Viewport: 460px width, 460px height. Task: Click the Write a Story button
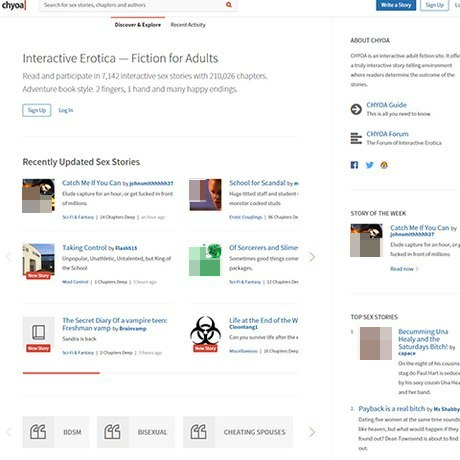click(396, 5)
